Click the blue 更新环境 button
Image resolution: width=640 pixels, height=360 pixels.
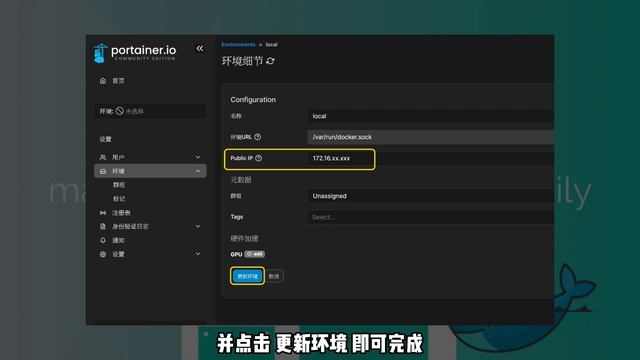[x=247, y=276]
